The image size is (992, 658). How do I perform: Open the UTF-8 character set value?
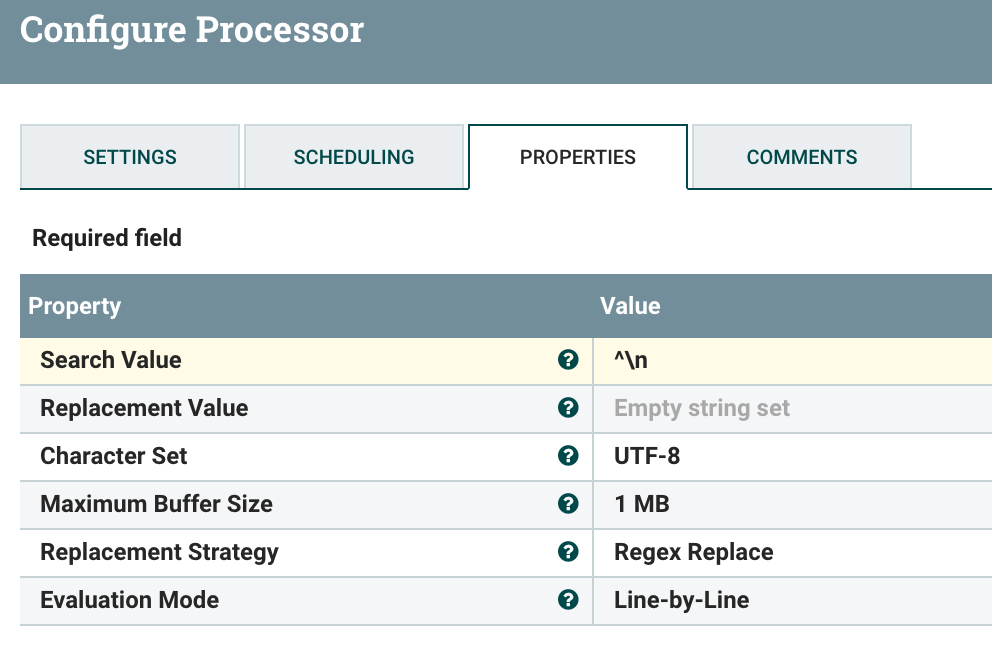click(x=700, y=456)
